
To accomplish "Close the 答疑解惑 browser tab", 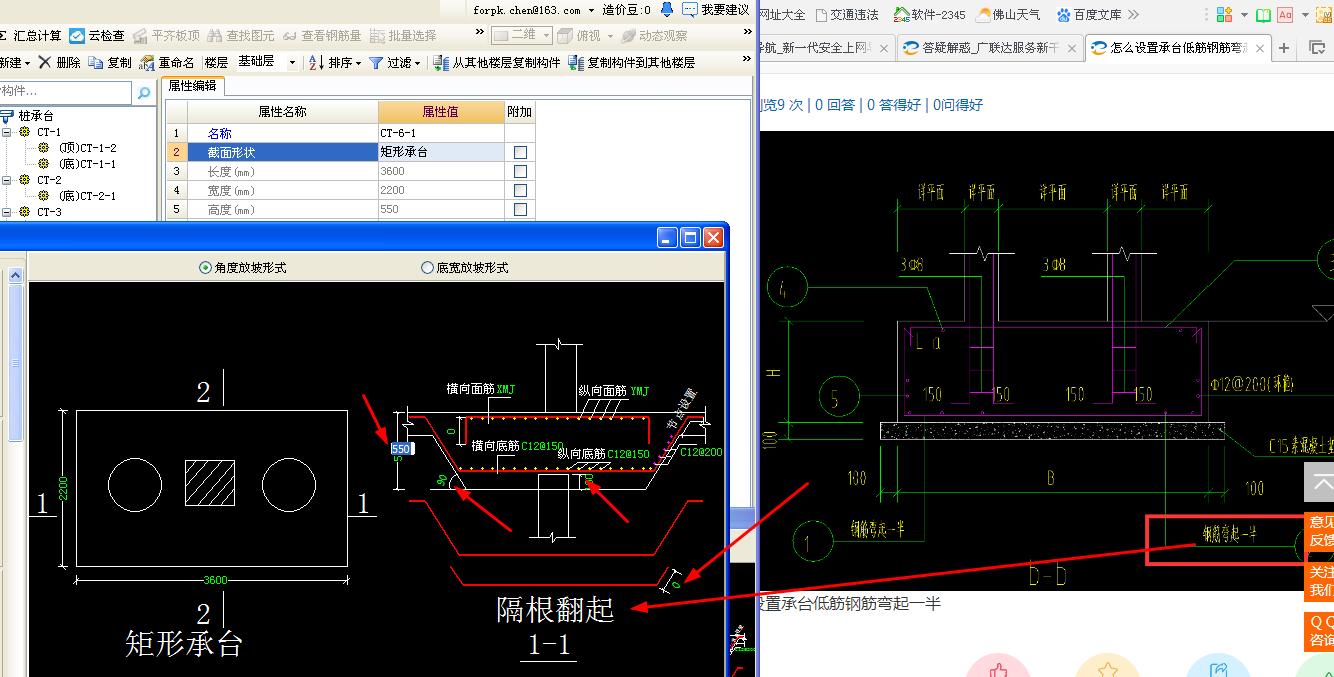I will coord(1072,48).
